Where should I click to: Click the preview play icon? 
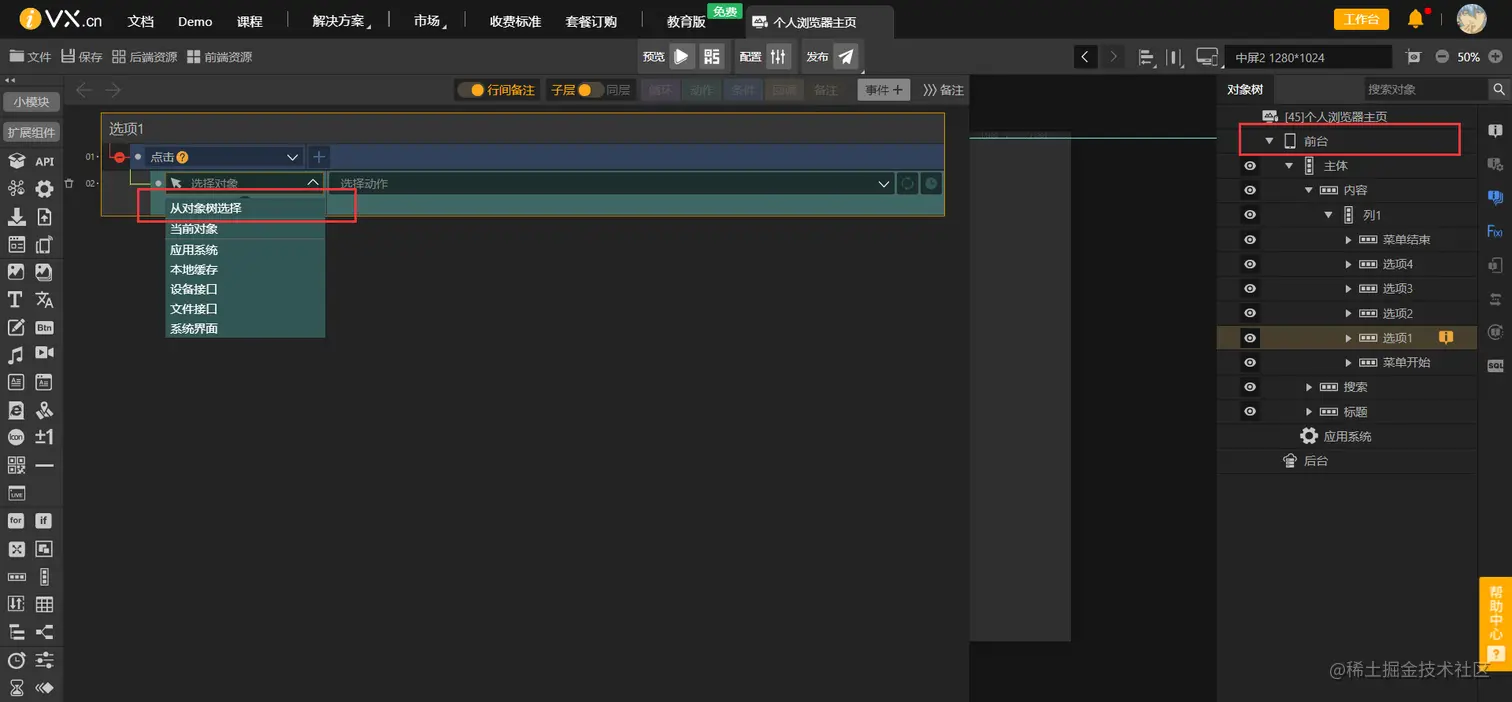682,57
